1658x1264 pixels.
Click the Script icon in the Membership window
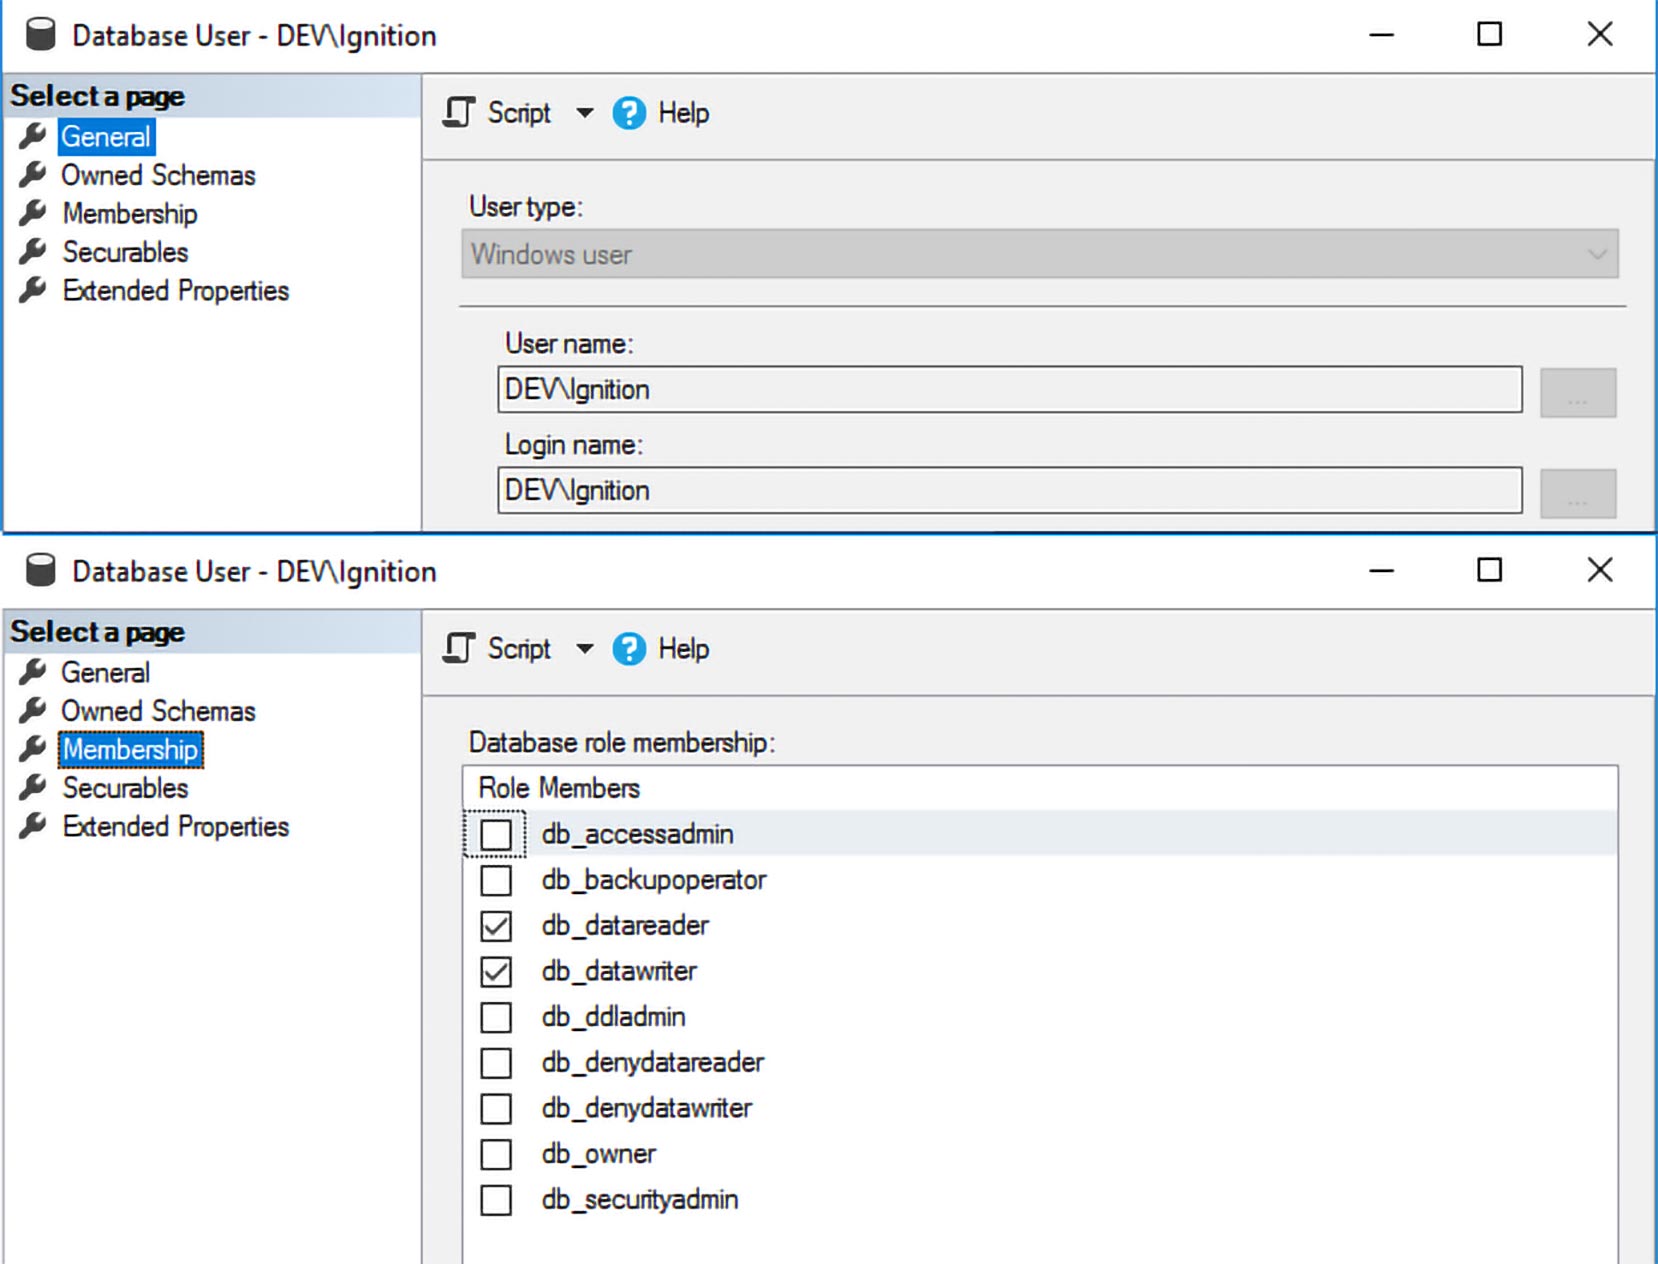coord(459,649)
